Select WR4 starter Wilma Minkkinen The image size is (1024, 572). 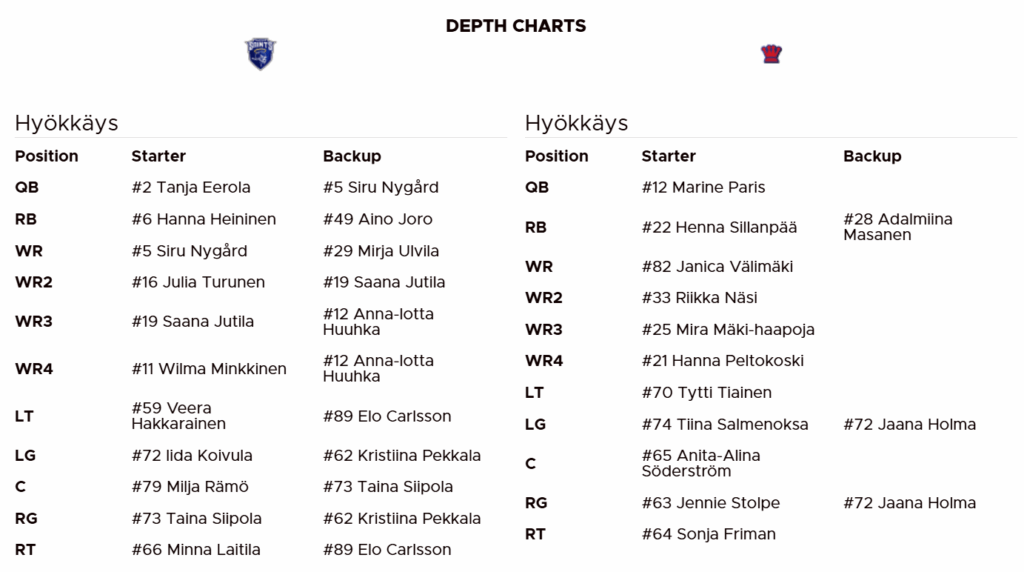coord(208,368)
